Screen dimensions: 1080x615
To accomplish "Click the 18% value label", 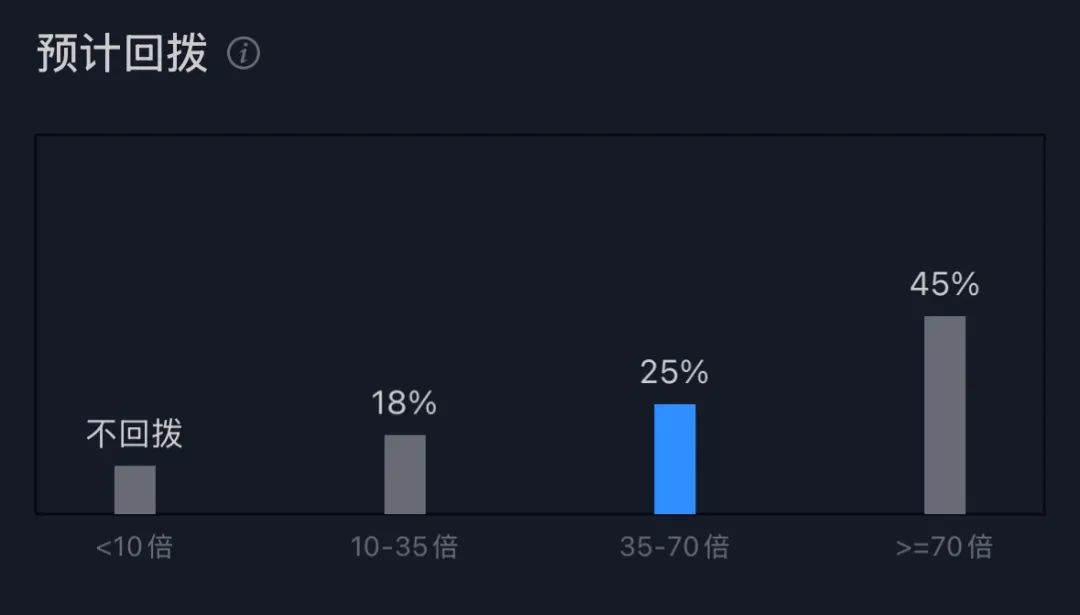I will pos(404,403).
